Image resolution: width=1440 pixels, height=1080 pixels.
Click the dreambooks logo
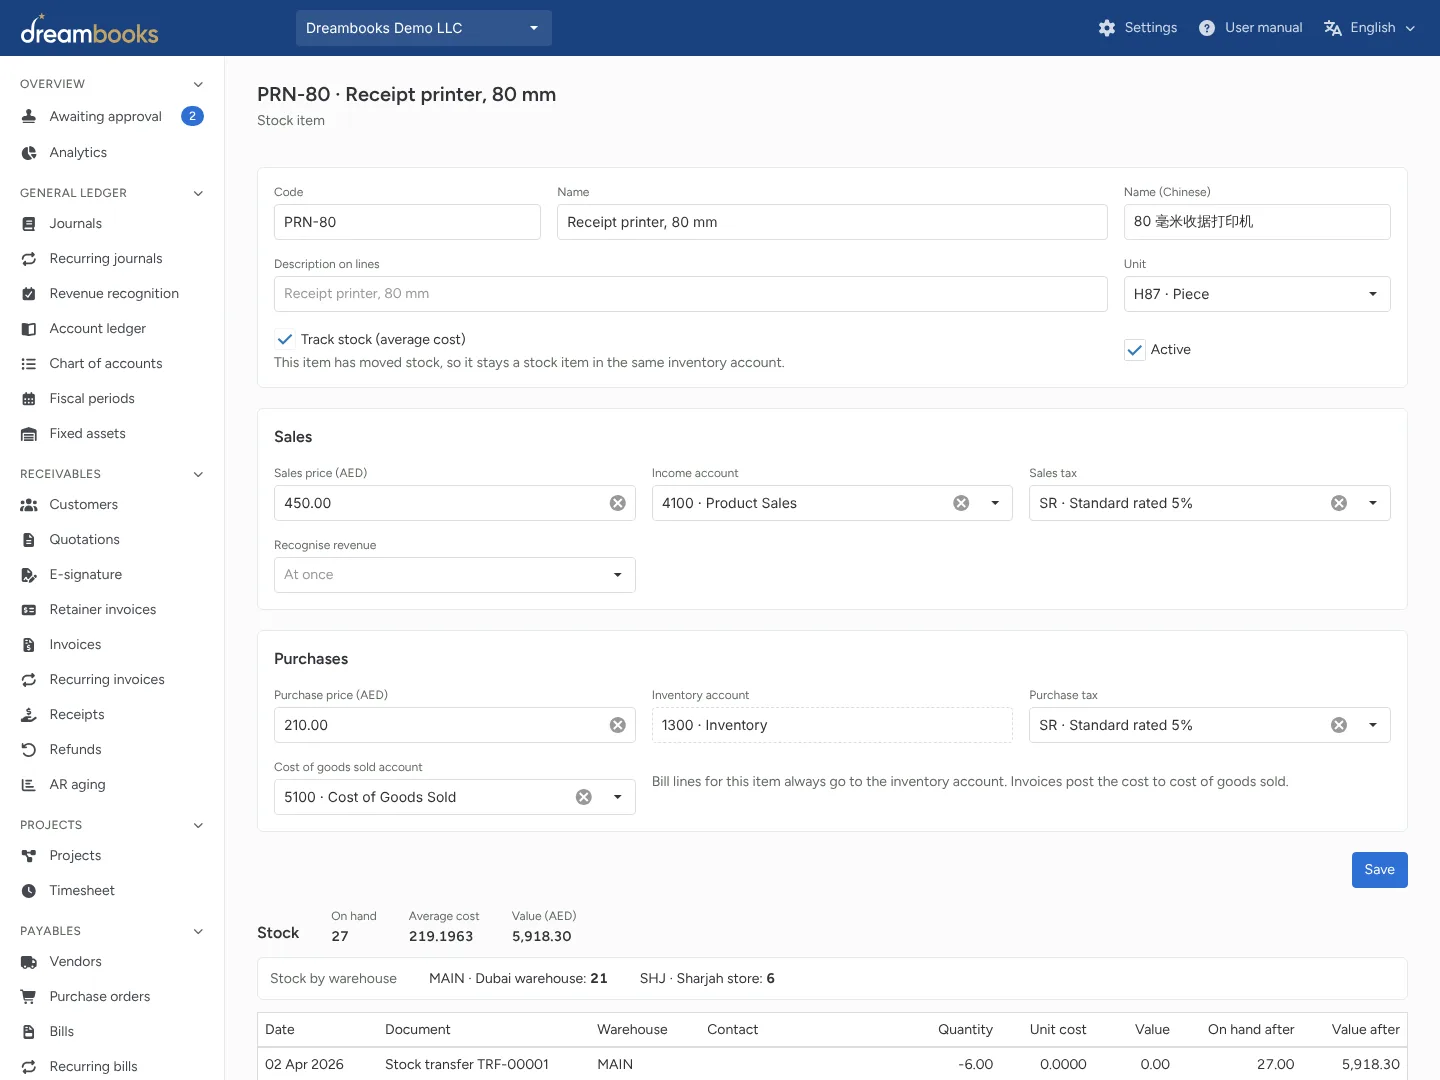[89, 30]
